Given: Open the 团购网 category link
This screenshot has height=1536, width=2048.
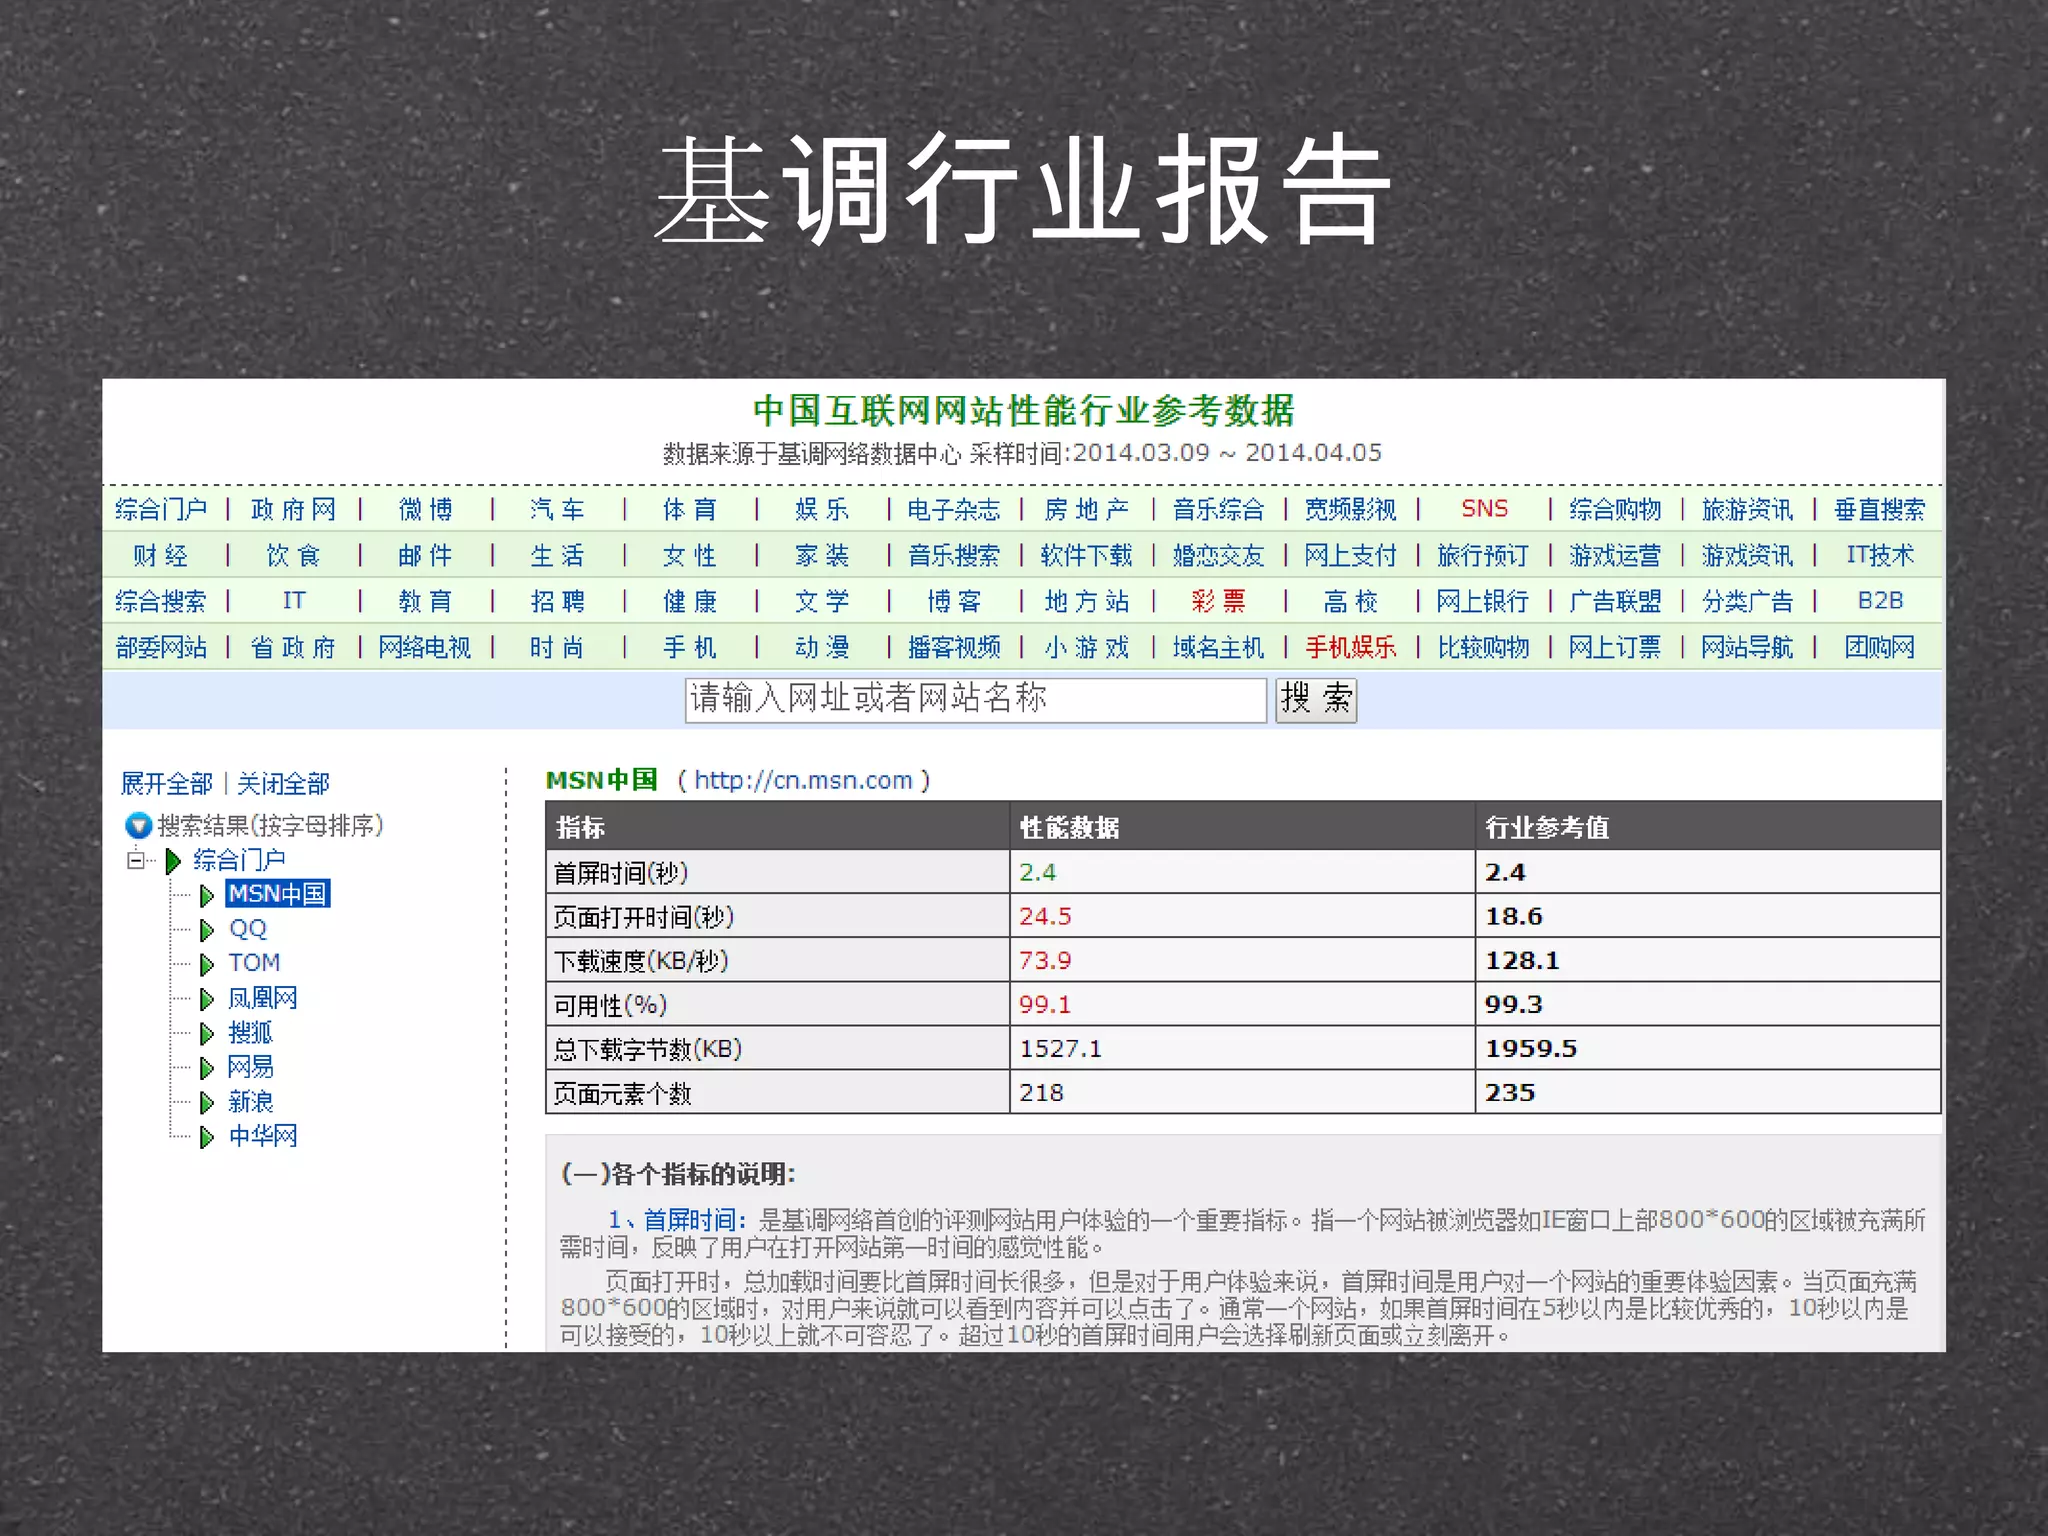Looking at the screenshot, I should pyautogui.click(x=1879, y=647).
